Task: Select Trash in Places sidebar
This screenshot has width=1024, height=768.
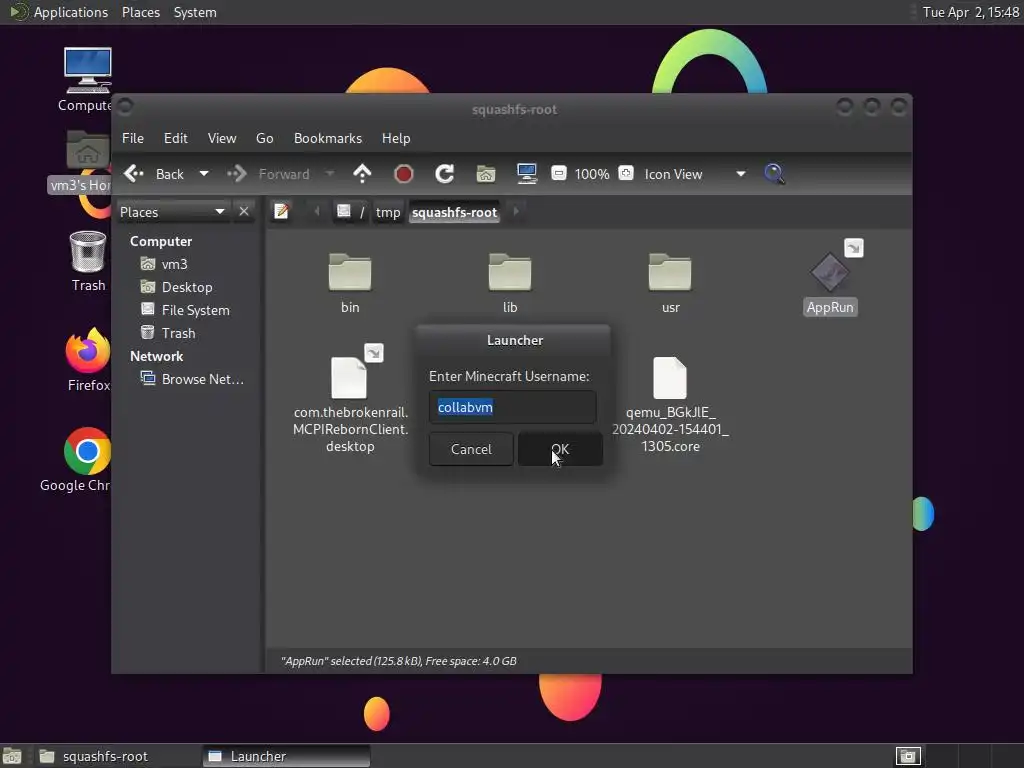Action: [x=178, y=333]
